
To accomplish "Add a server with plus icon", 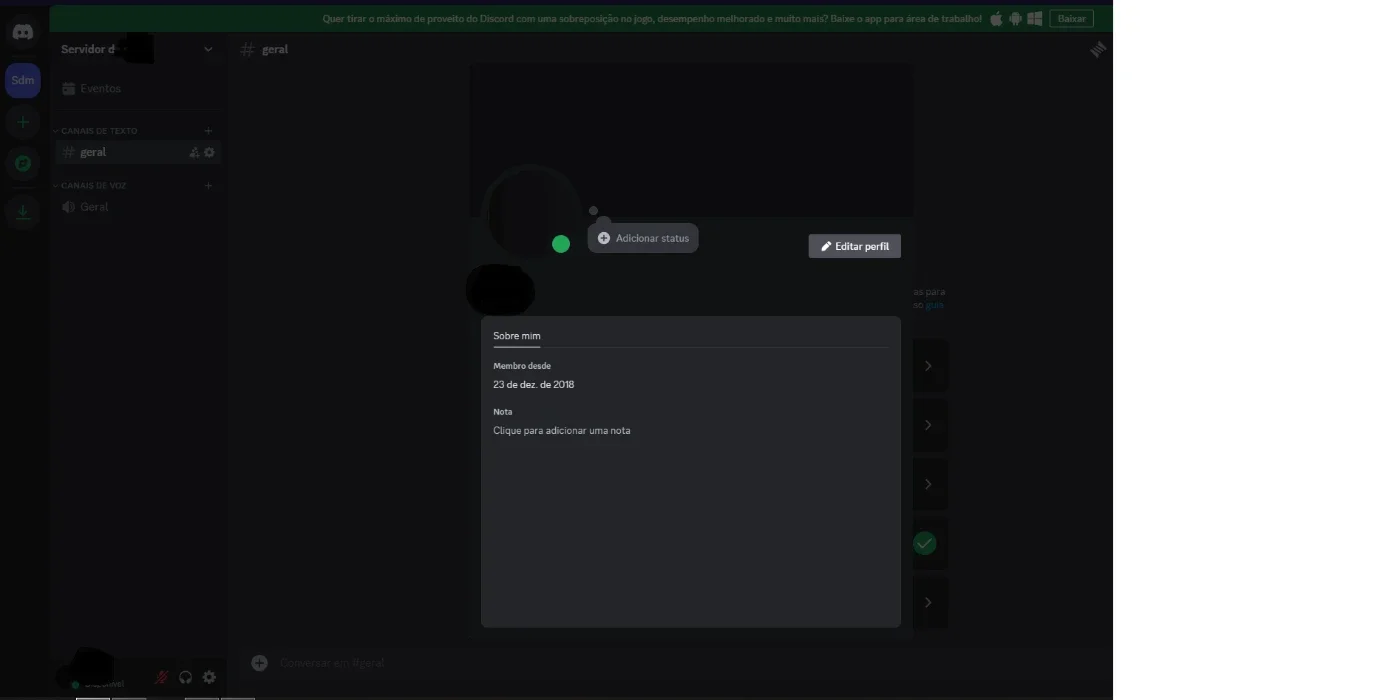I will 22,122.
